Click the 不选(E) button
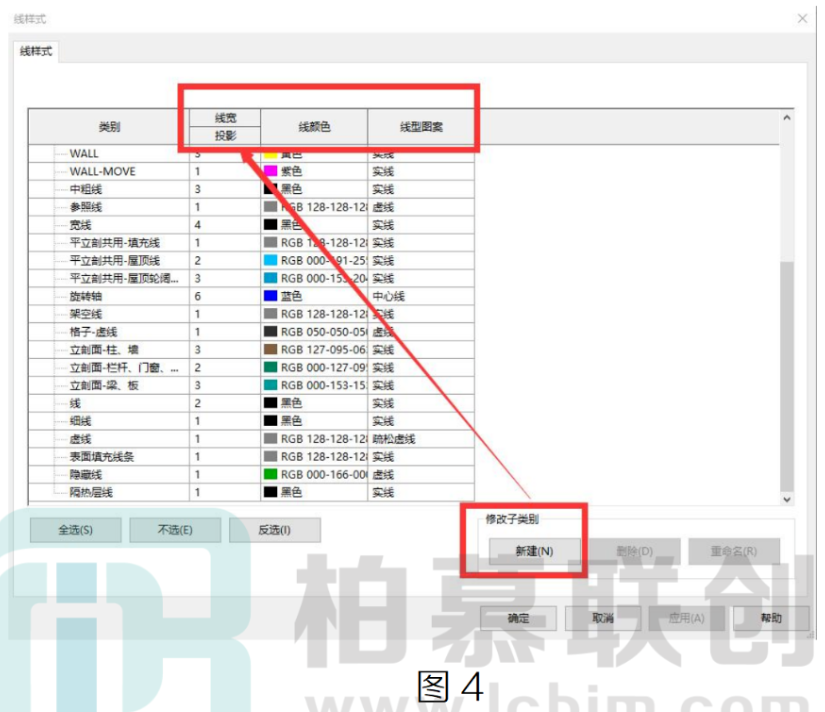 (x=175, y=530)
